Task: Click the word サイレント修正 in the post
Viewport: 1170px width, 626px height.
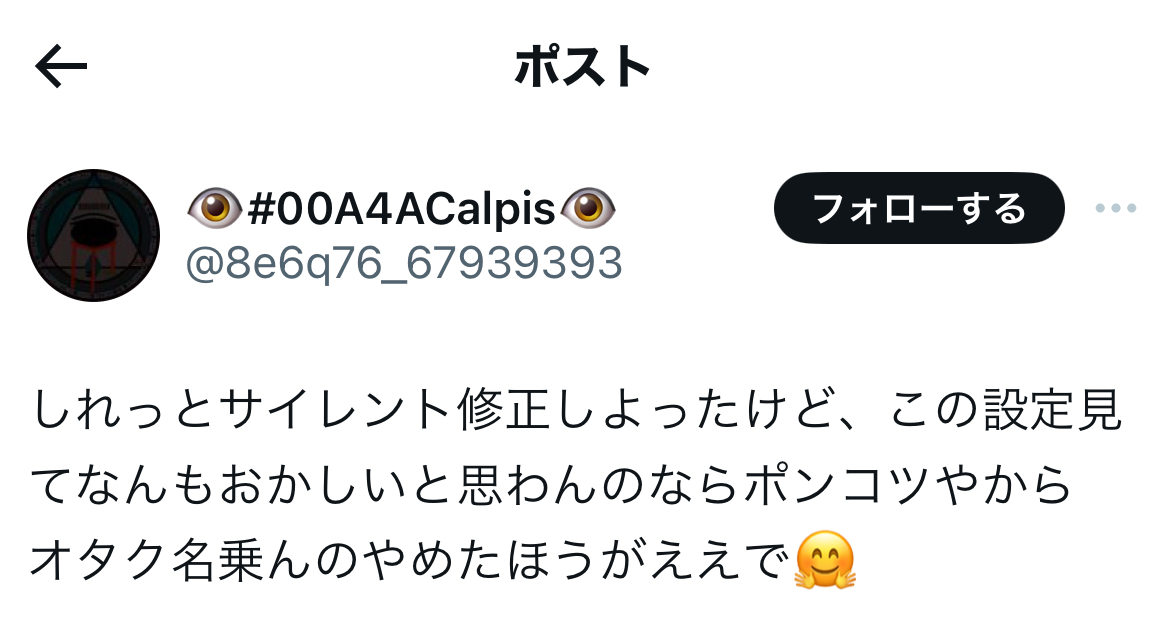Action: 387,410
